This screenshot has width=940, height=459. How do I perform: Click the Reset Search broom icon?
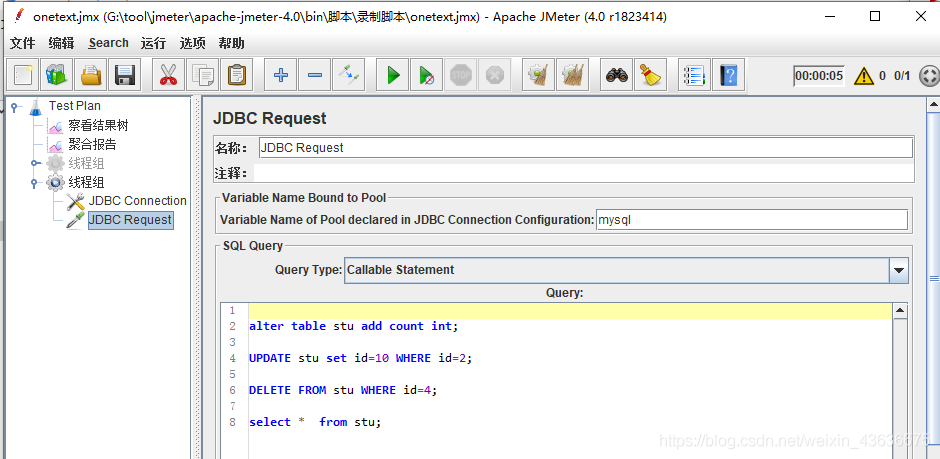point(650,76)
